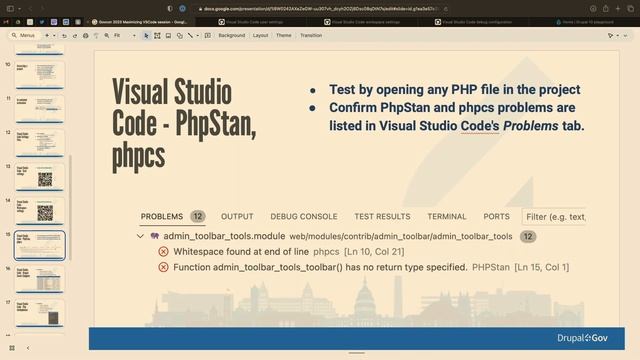Viewport: 640px width, 360px height.
Task: Open the pinned Twitter tab
Action: [42, 22]
